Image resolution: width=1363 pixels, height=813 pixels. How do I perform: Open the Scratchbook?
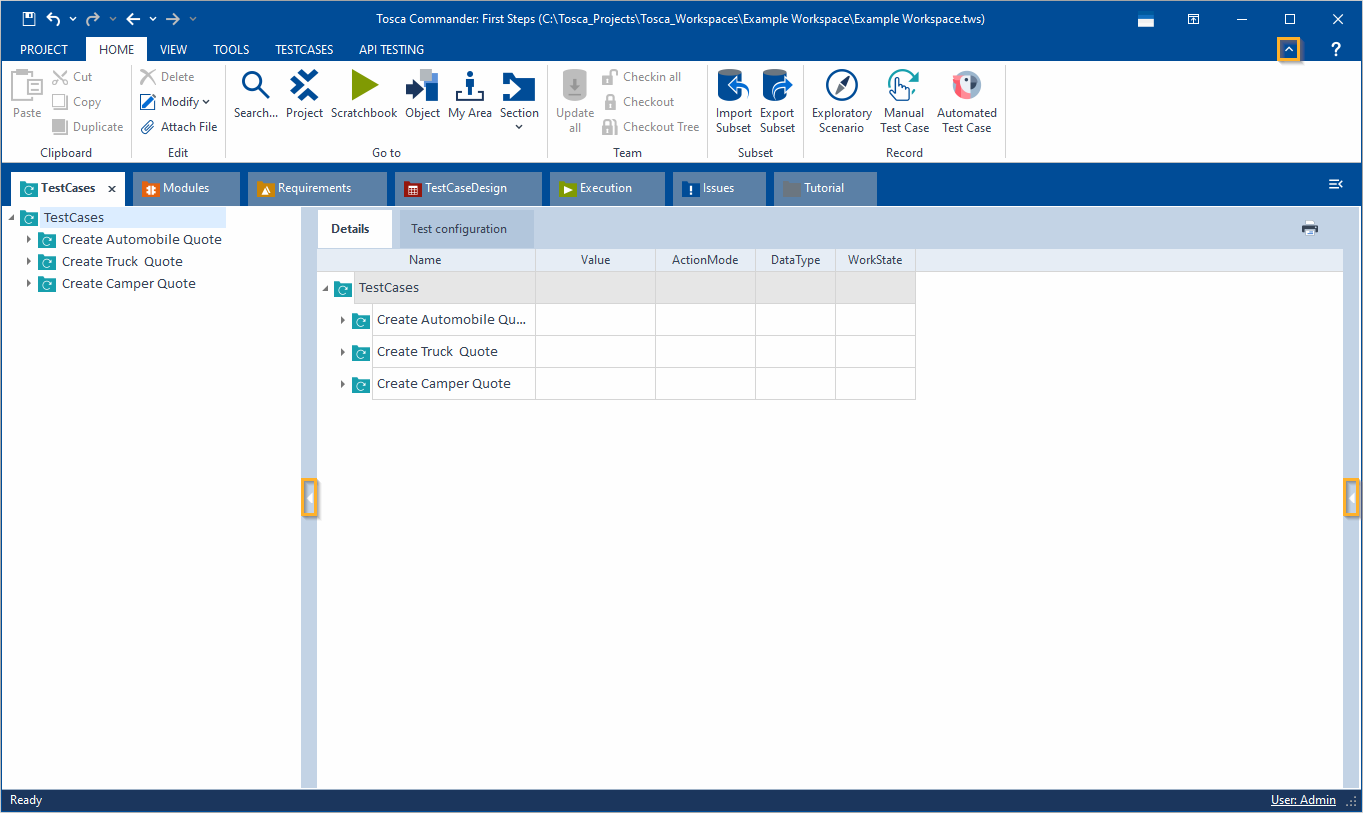coord(364,95)
